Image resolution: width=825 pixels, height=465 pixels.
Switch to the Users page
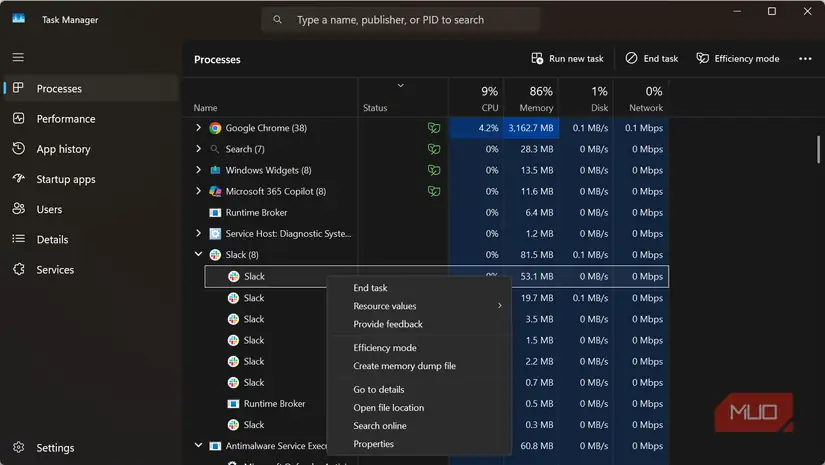pos(49,209)
